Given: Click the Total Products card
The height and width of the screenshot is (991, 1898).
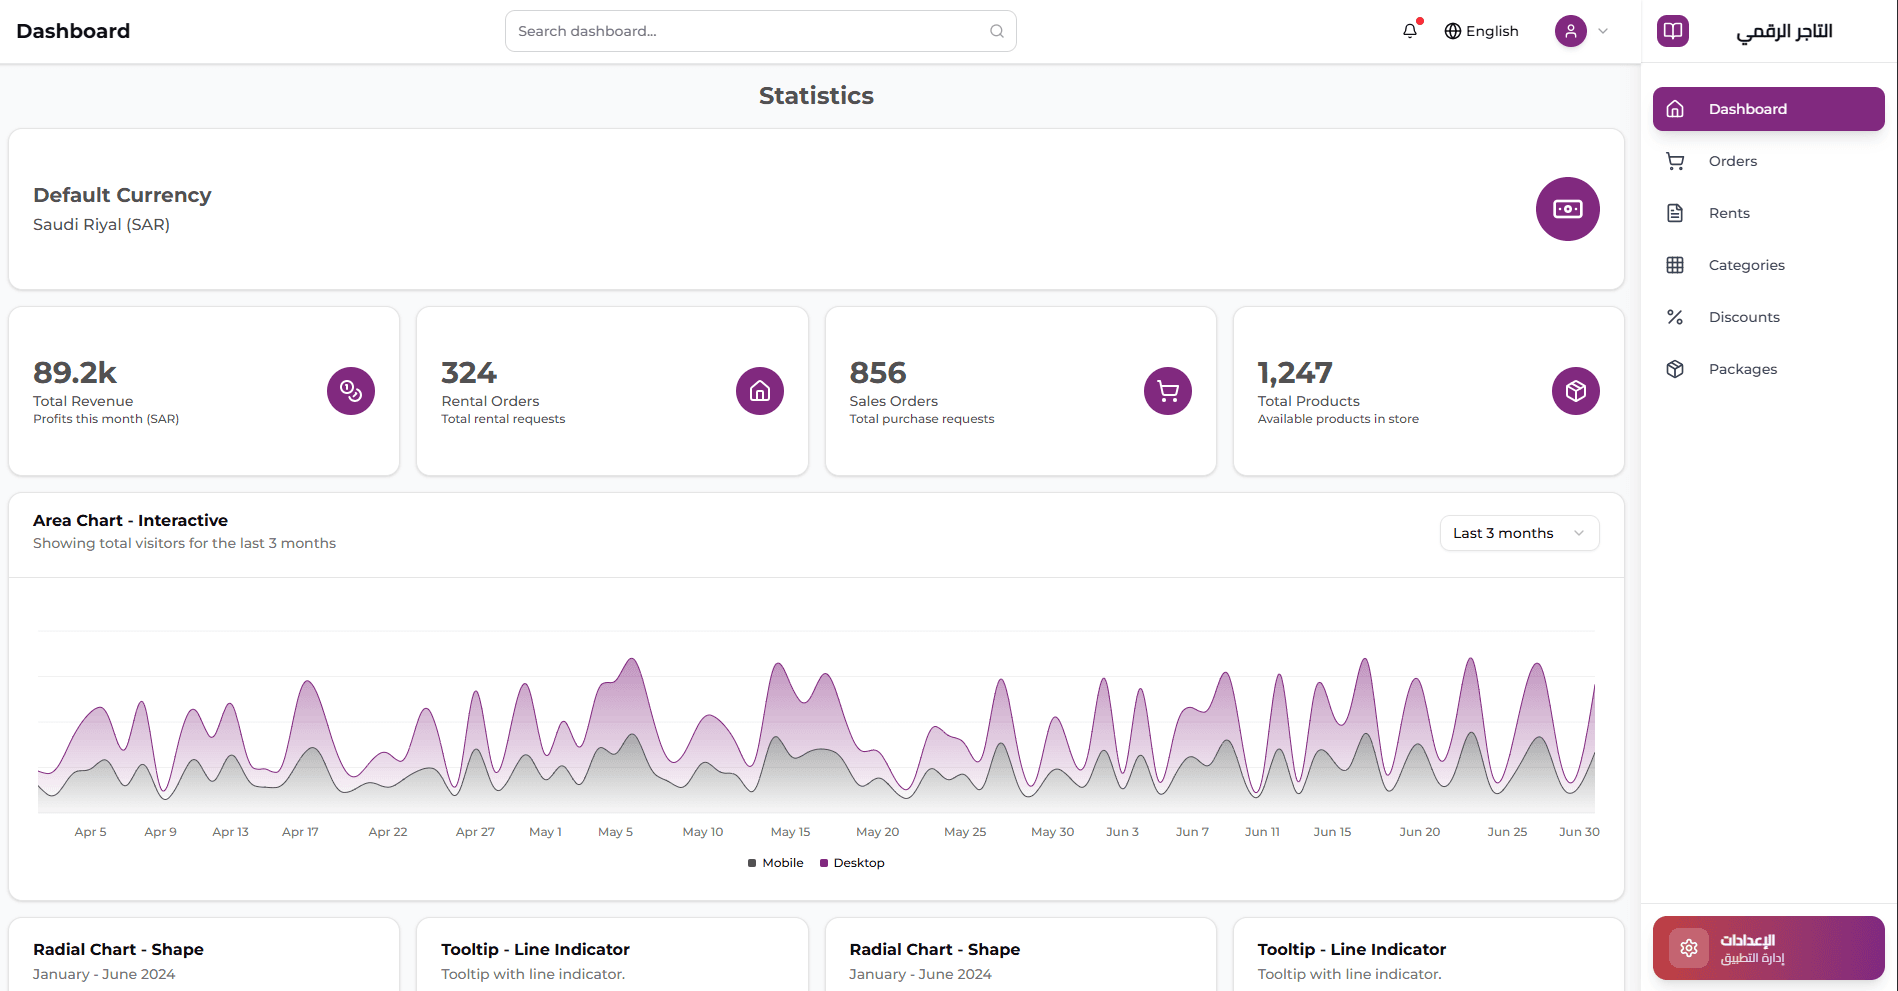Looking at the screenshot, I should coord(1428,391).
